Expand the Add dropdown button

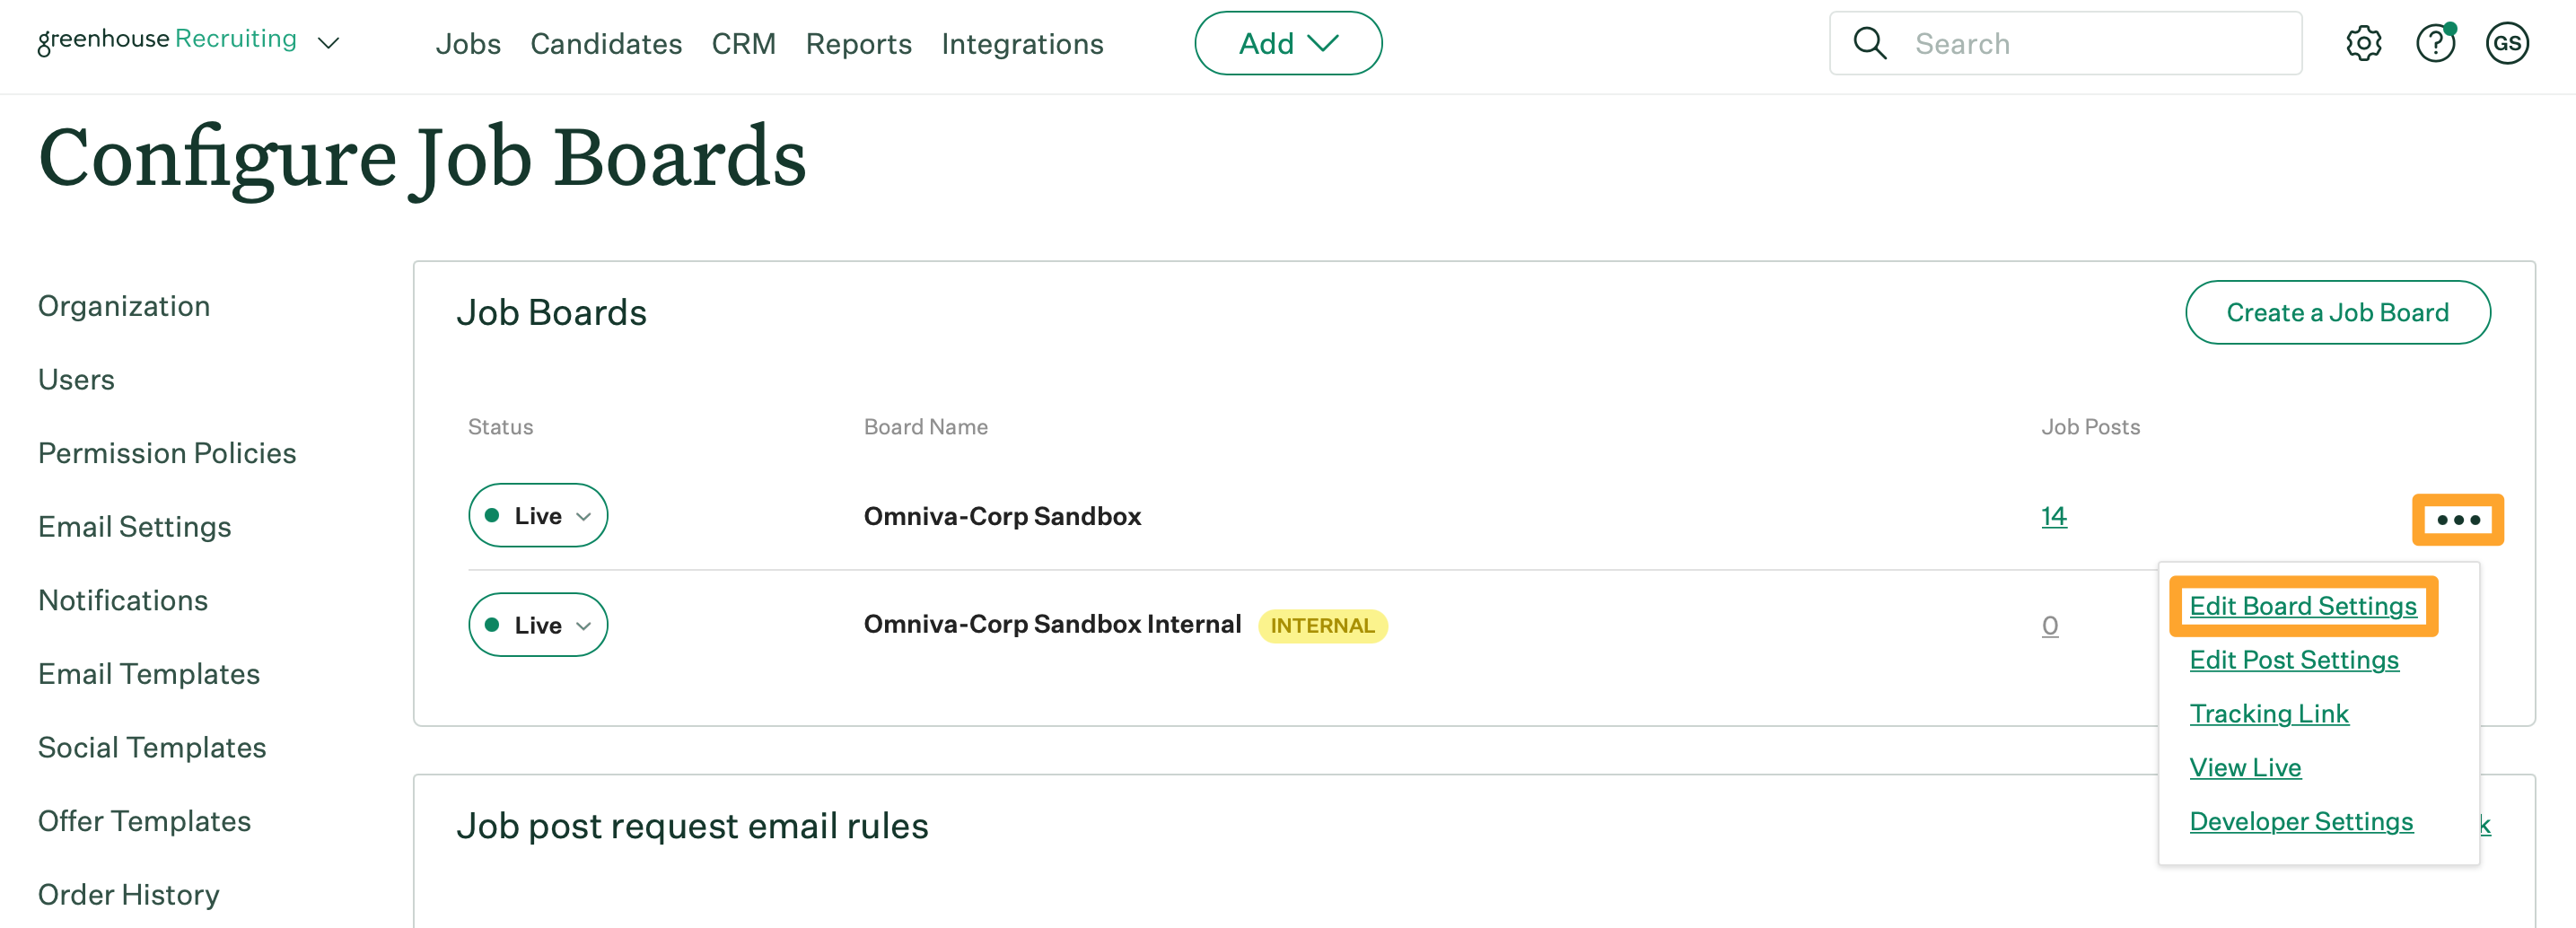(x=1287, y=43)
